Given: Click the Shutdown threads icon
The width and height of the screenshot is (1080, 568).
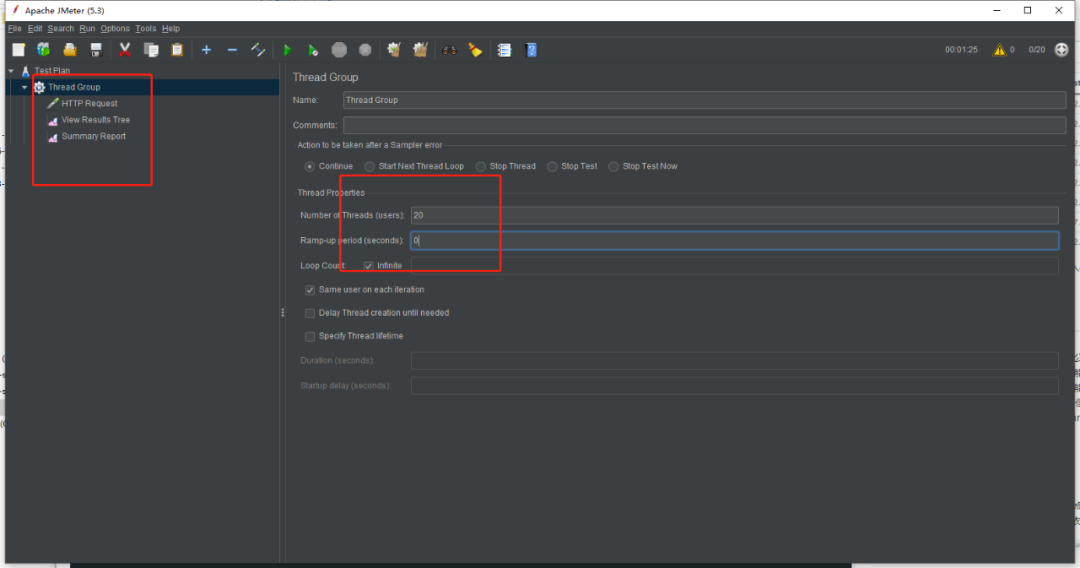Looking at the screenshot, I should [x=365, y=50].
